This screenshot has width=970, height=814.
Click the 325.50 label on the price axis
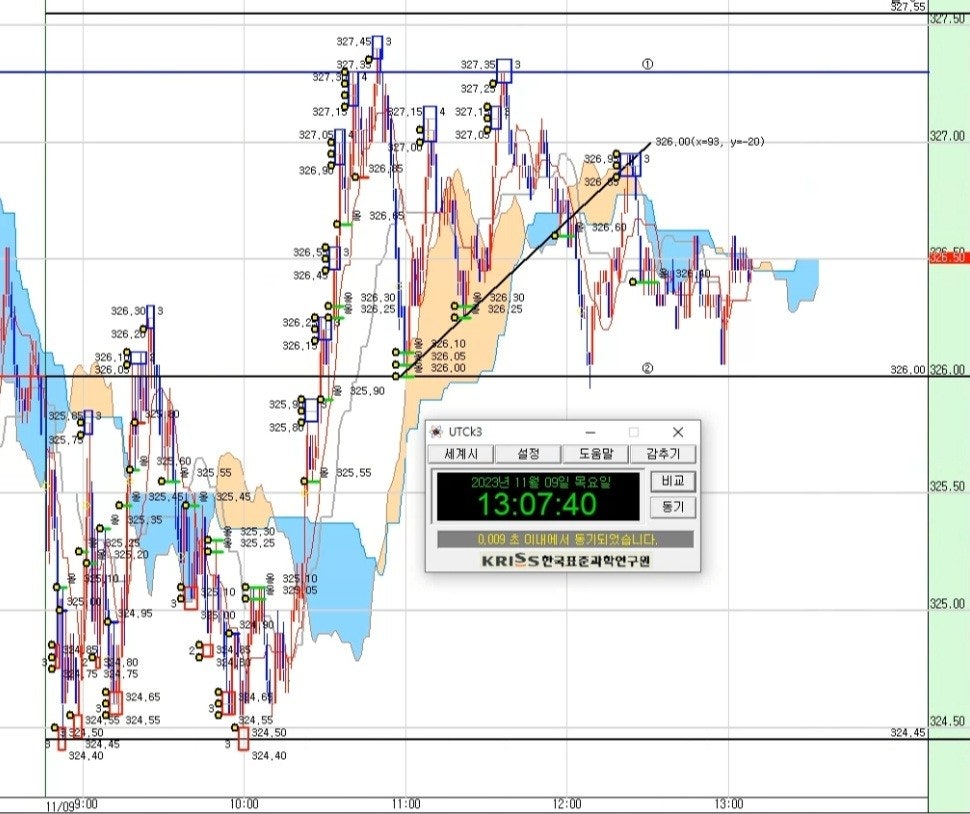946,487
